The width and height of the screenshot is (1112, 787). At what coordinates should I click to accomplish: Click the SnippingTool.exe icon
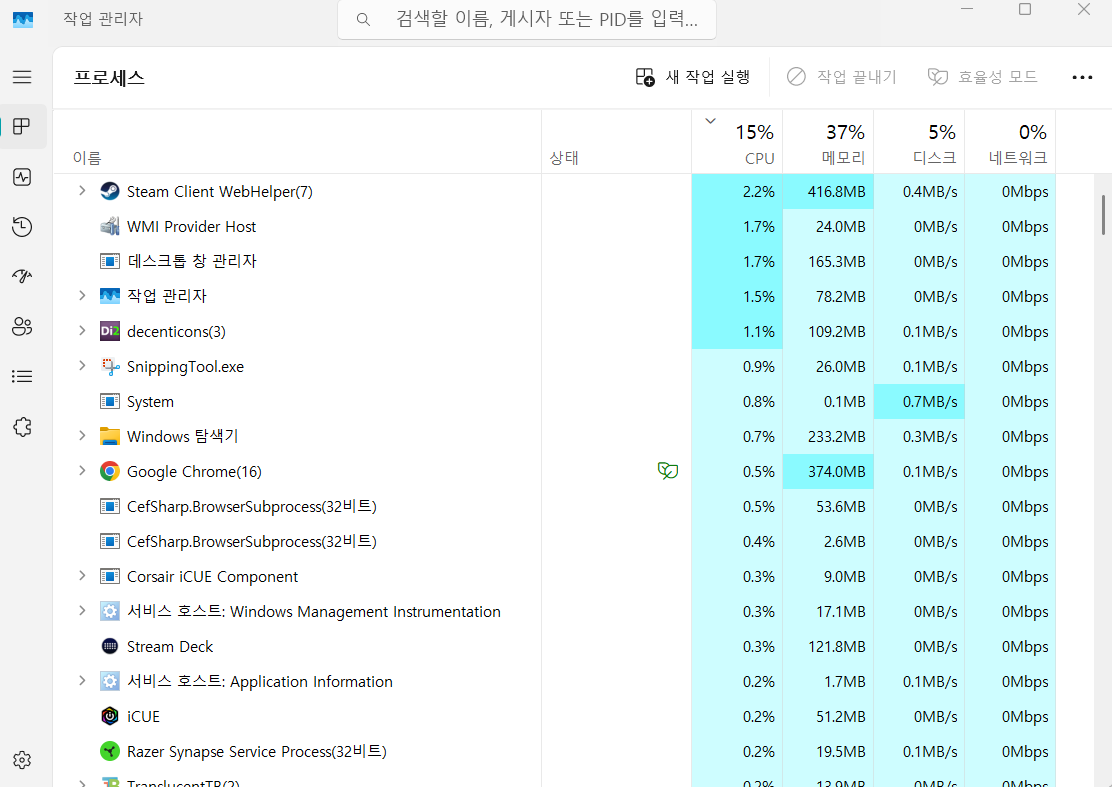click(109, 367)
